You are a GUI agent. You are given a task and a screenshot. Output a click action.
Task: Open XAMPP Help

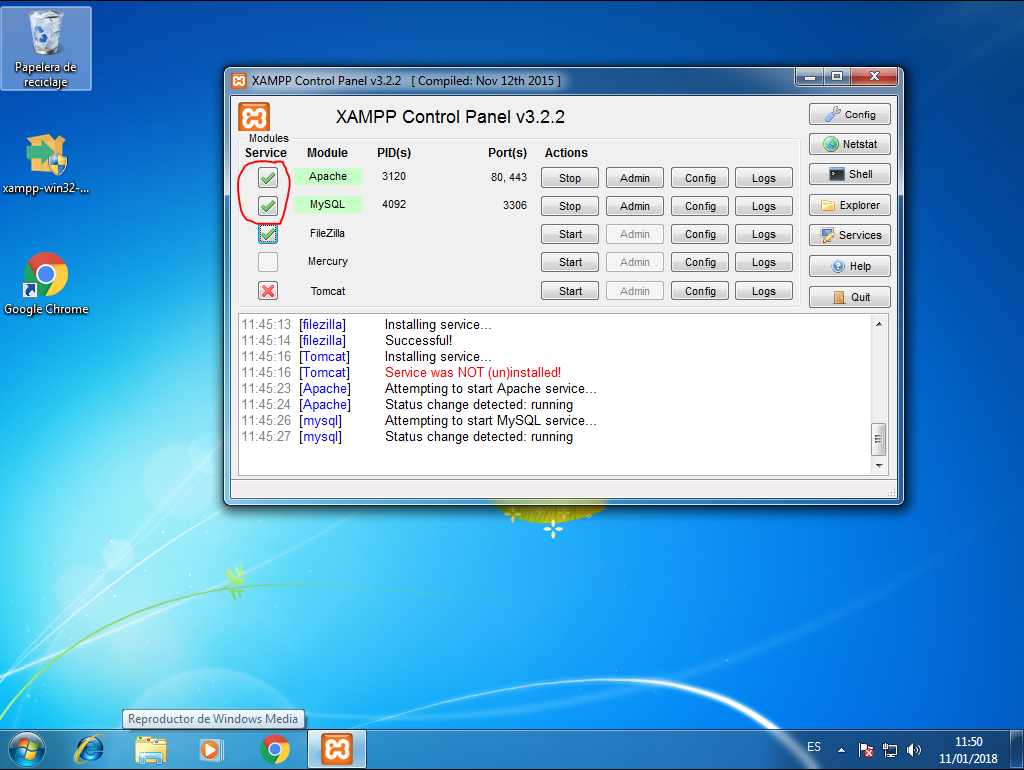tap(848, 265)
